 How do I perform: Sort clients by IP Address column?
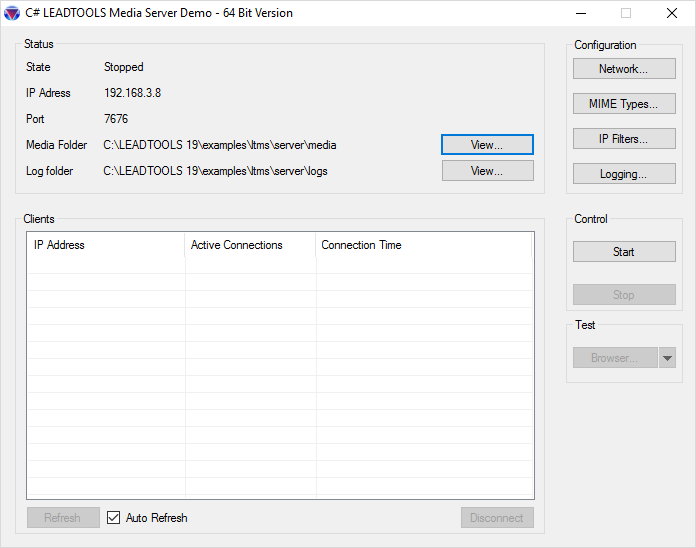click(106, 245)
